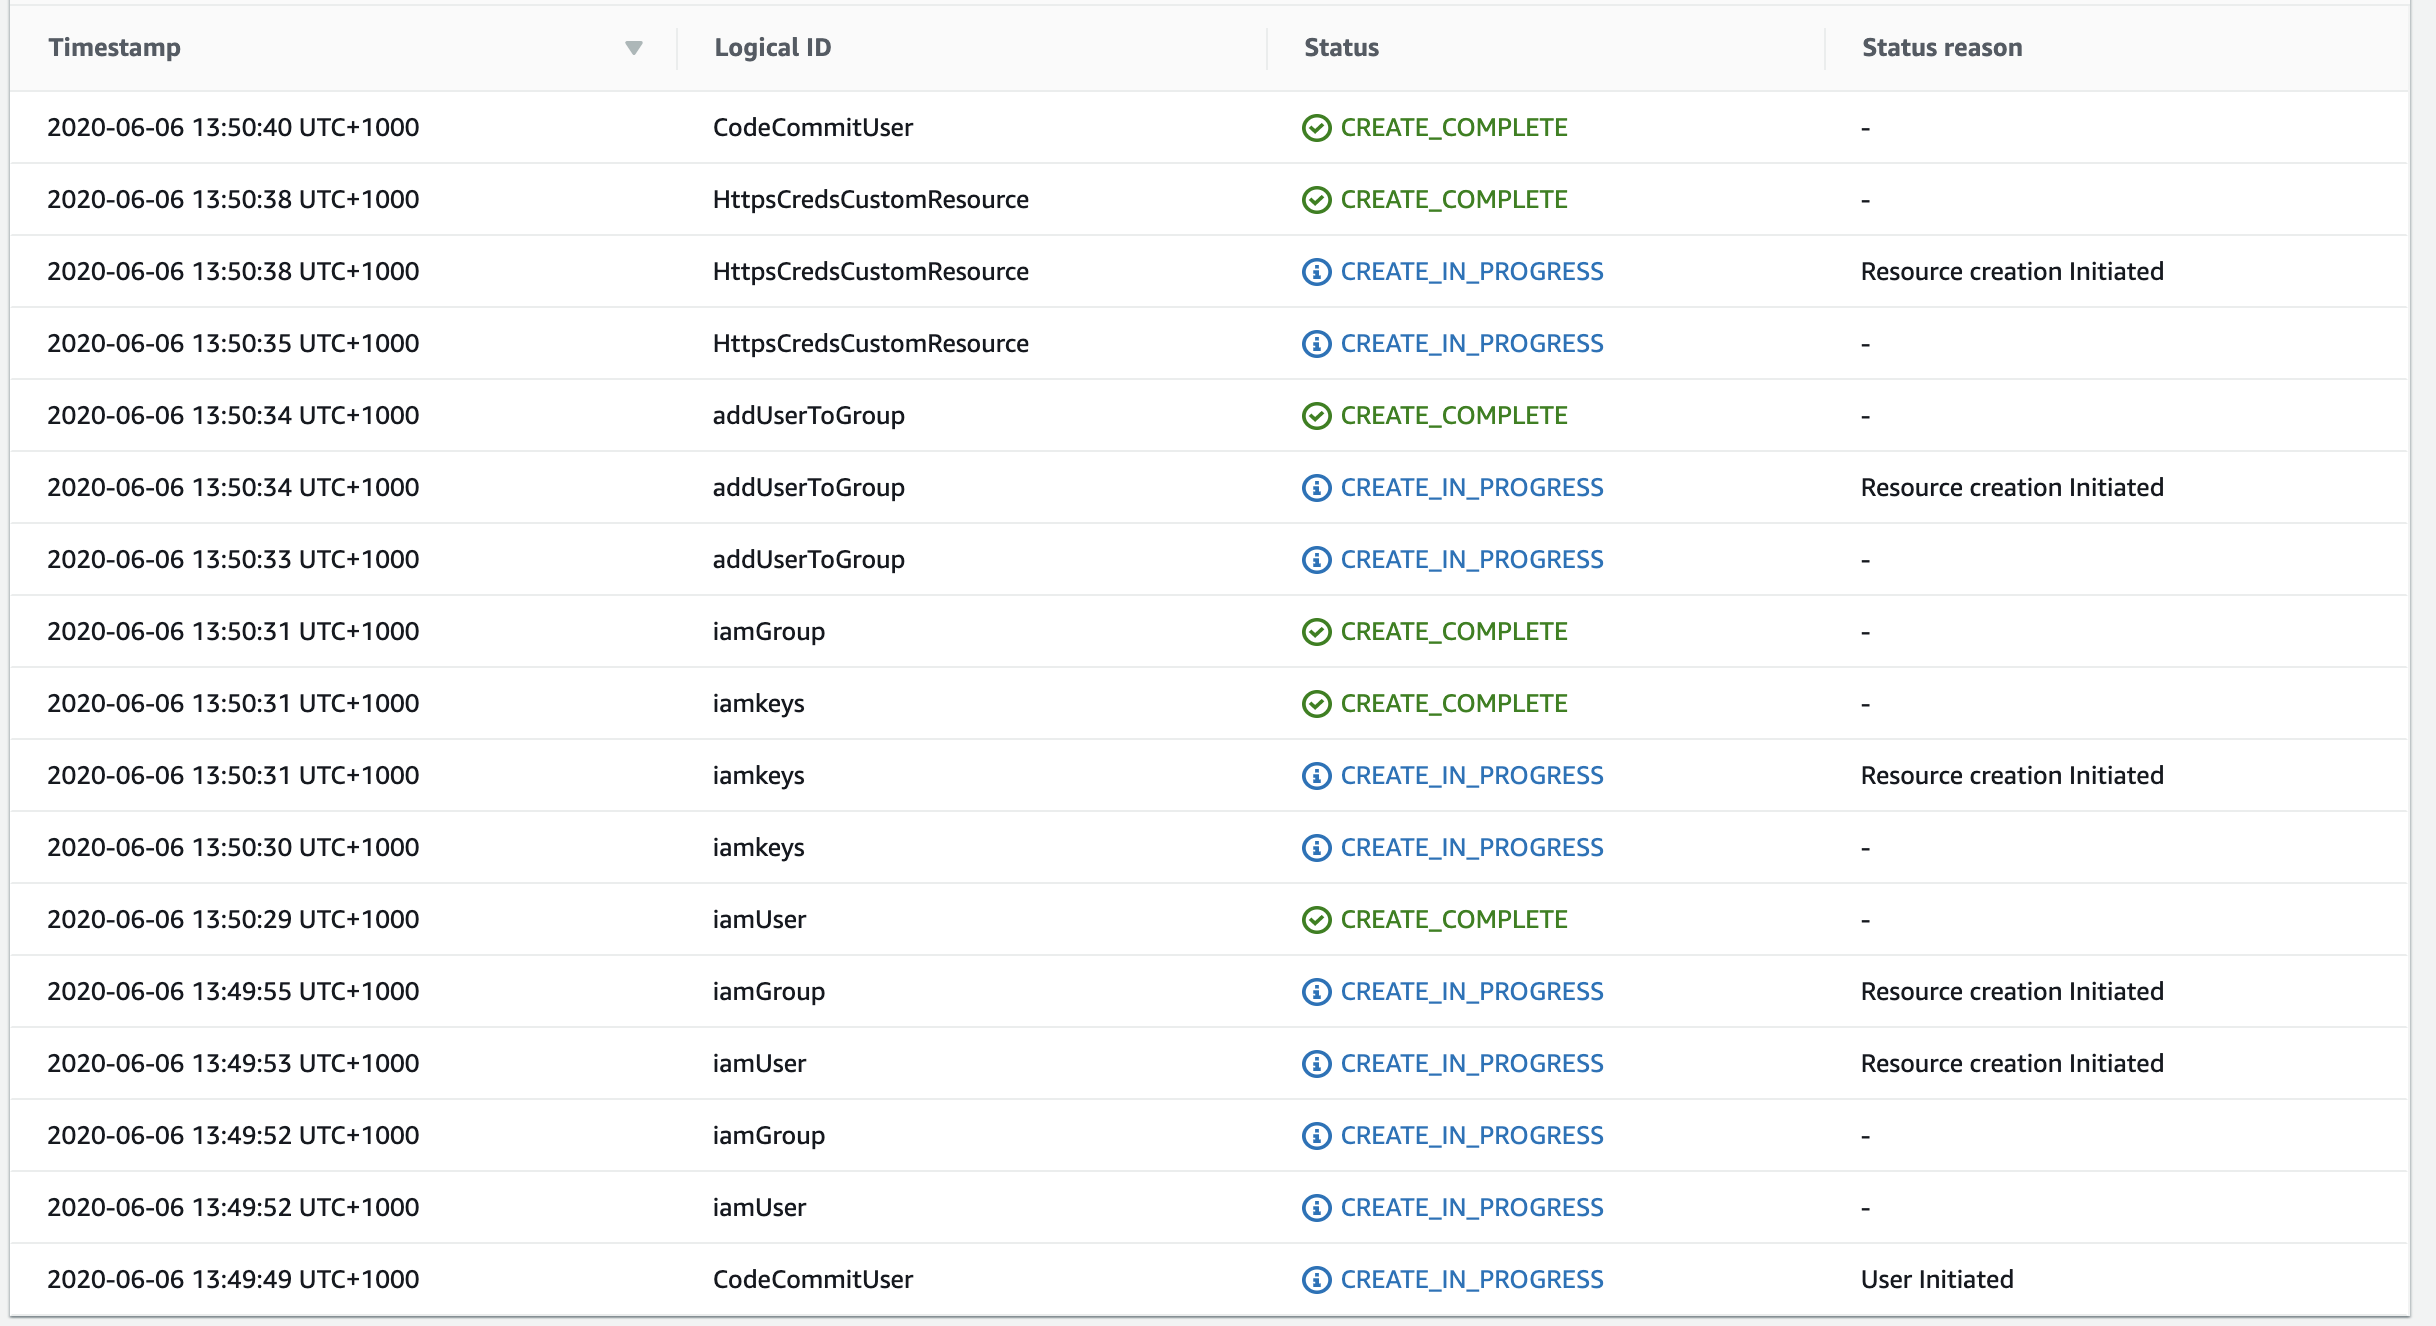This screenshot has height=1326, width=2436.
Task: Click green check icon for iamUser CREATE_COMPLETE
Action: click(1316, 920)
